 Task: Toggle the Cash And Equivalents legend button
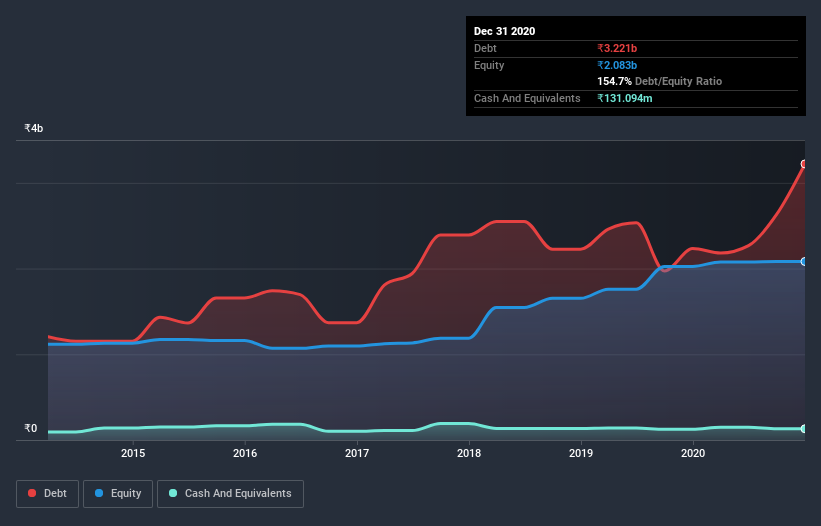click(x=230, y=494)
